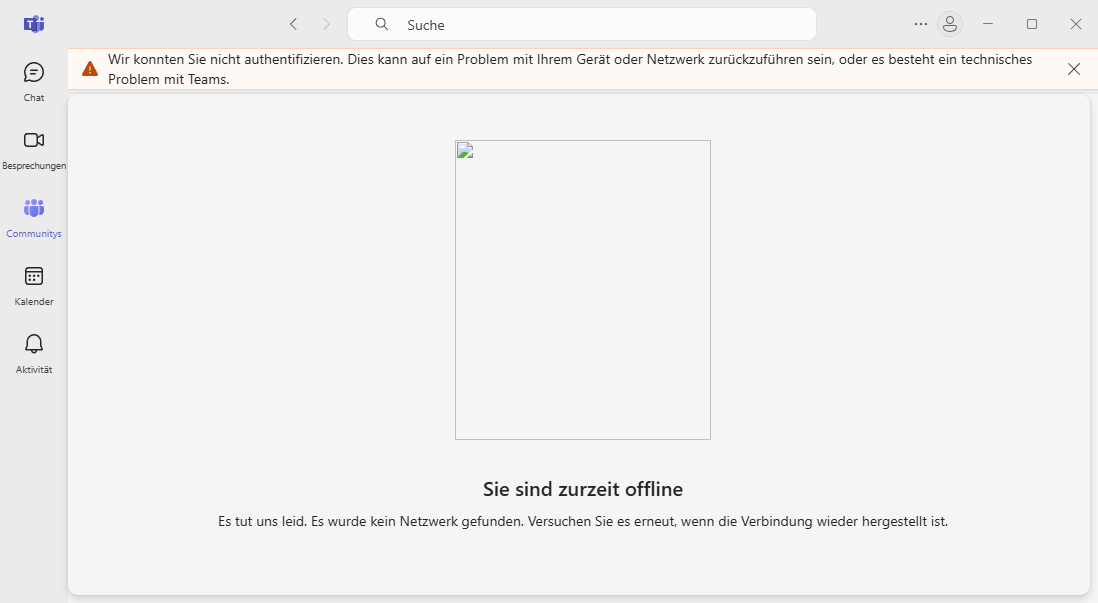Open the three-dots more options menu

click(921, 25)
